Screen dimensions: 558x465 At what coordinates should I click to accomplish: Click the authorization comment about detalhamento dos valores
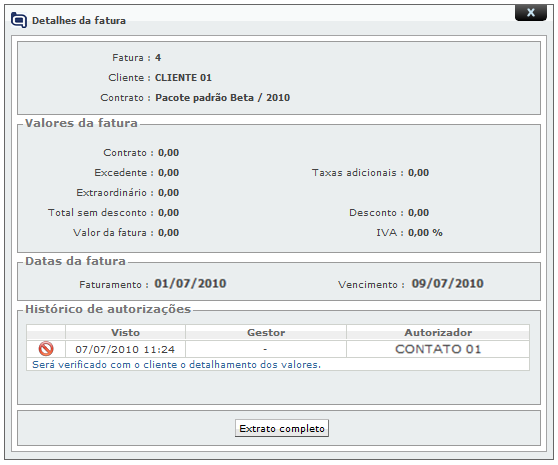[x=177, y=365]
